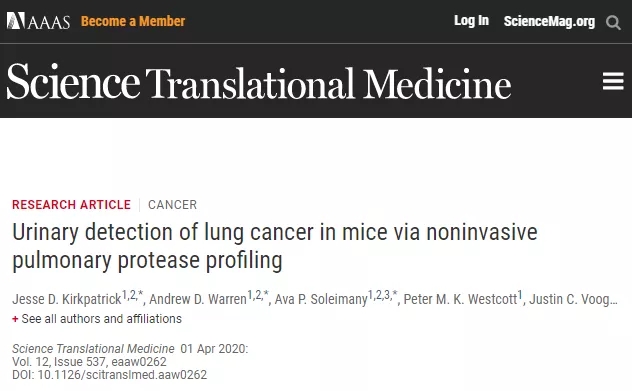Click the Log In link
Screen dimensions: 632x391
click(471, 21)
